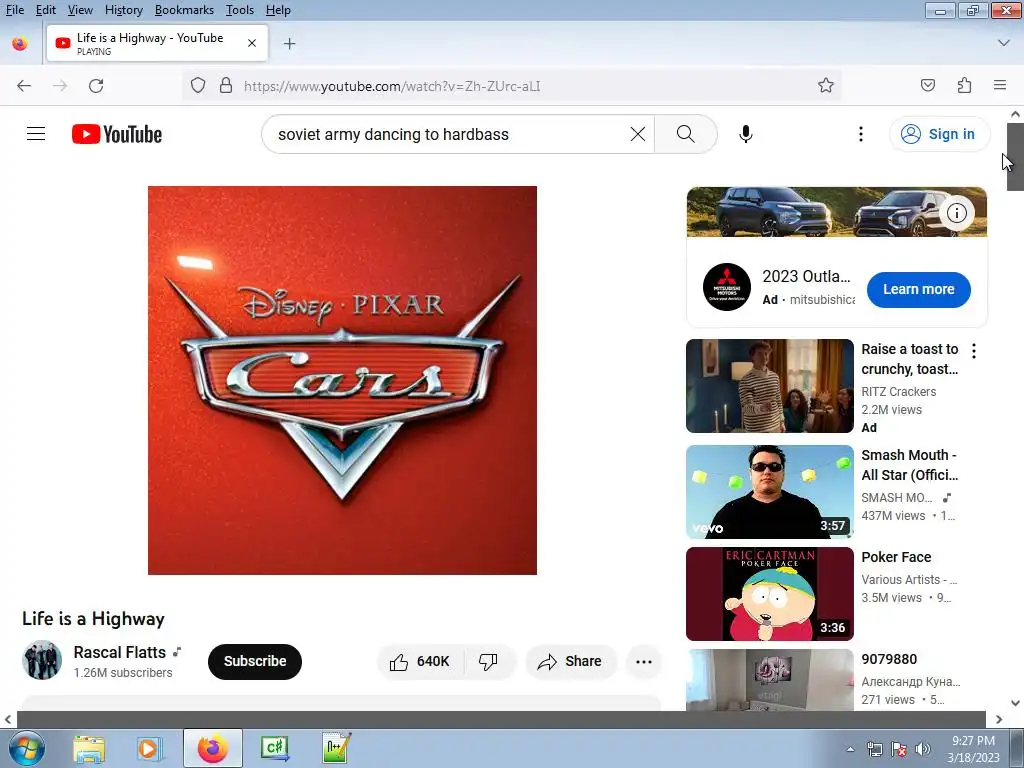The height and width of the screenshot is (768, 1024).
Task: Adjust volume via tray speaker icon
Action: pos(923,749)
